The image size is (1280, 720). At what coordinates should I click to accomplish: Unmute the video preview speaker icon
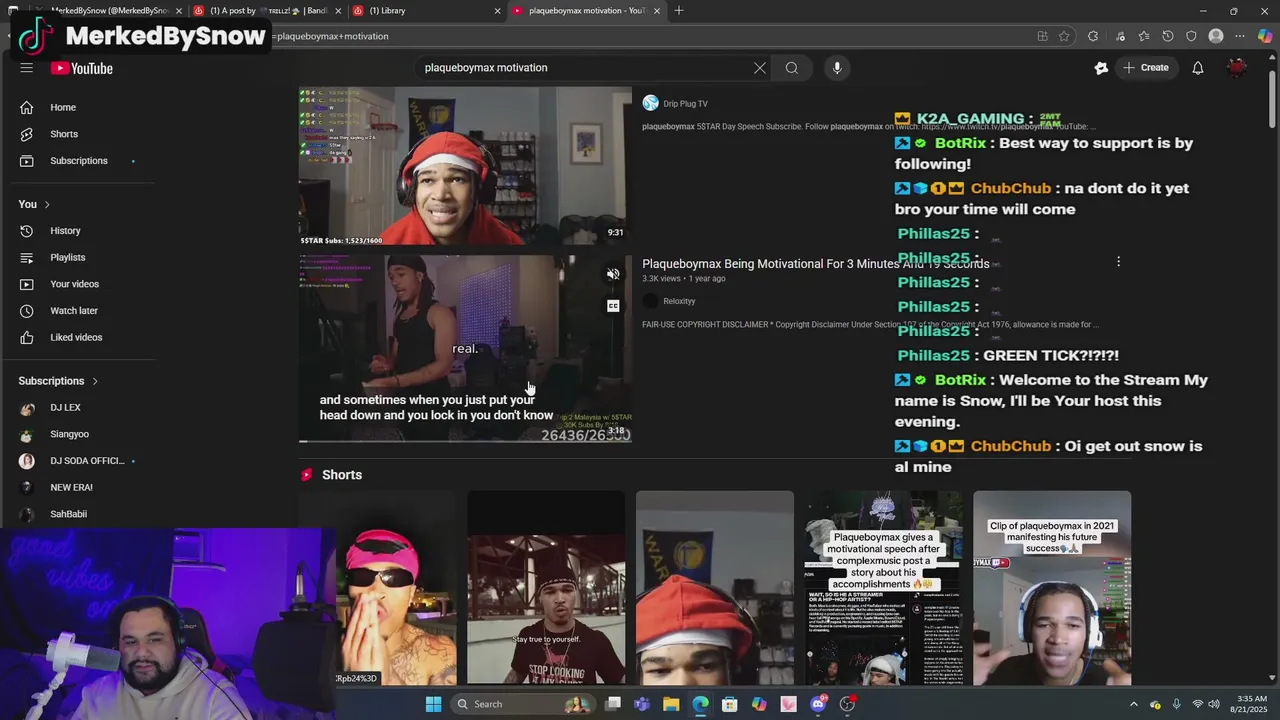click(x=613, y=274)
